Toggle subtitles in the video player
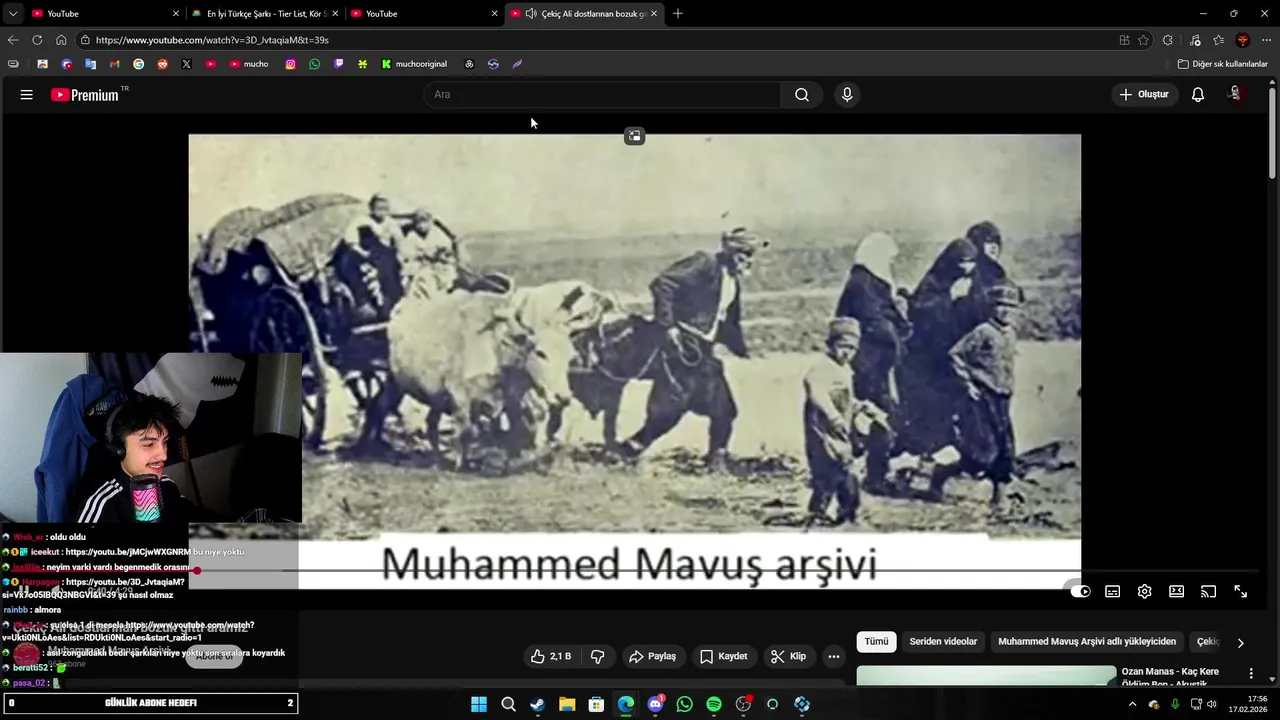 [x=1112, y=592]
